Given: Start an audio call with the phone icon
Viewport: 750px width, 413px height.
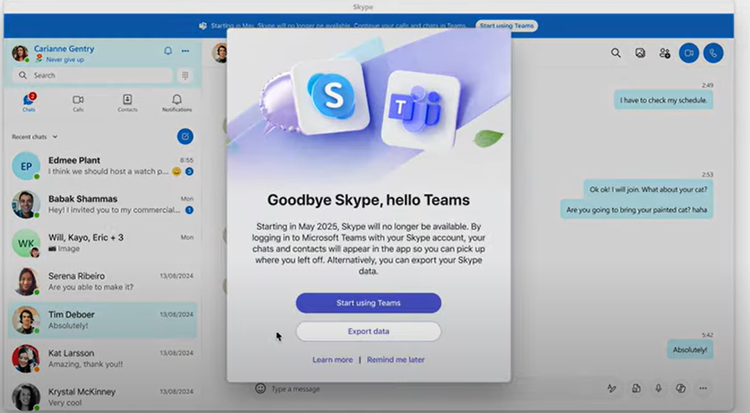Looking at the screenshot, I should pos(713,53).
